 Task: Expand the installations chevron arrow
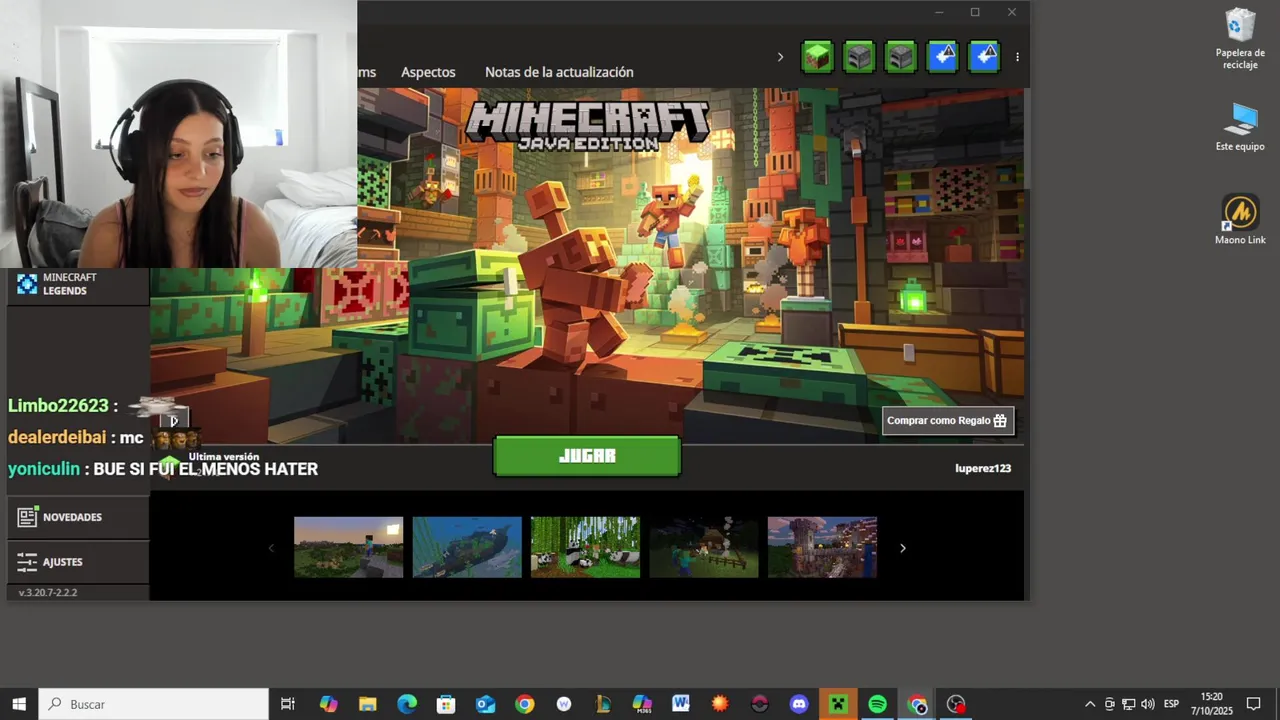[x=780, y=57]
